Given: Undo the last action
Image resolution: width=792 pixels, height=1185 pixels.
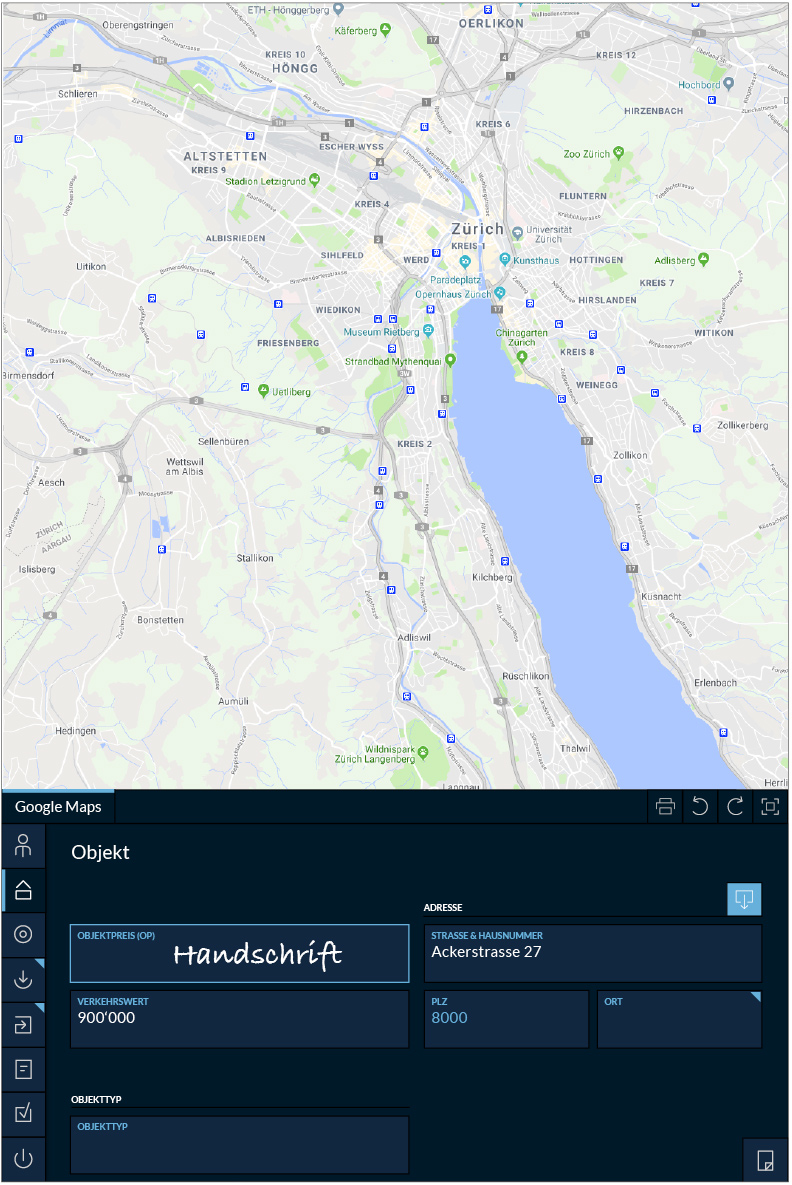Looking at the screenshot, I should pos(700,807).
